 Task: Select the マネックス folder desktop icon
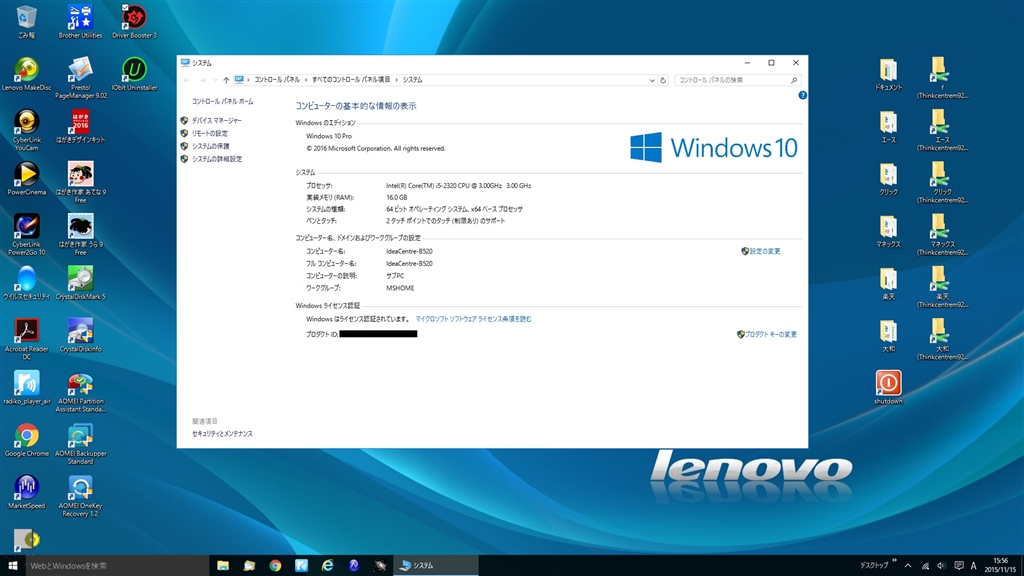click(888, 231)
